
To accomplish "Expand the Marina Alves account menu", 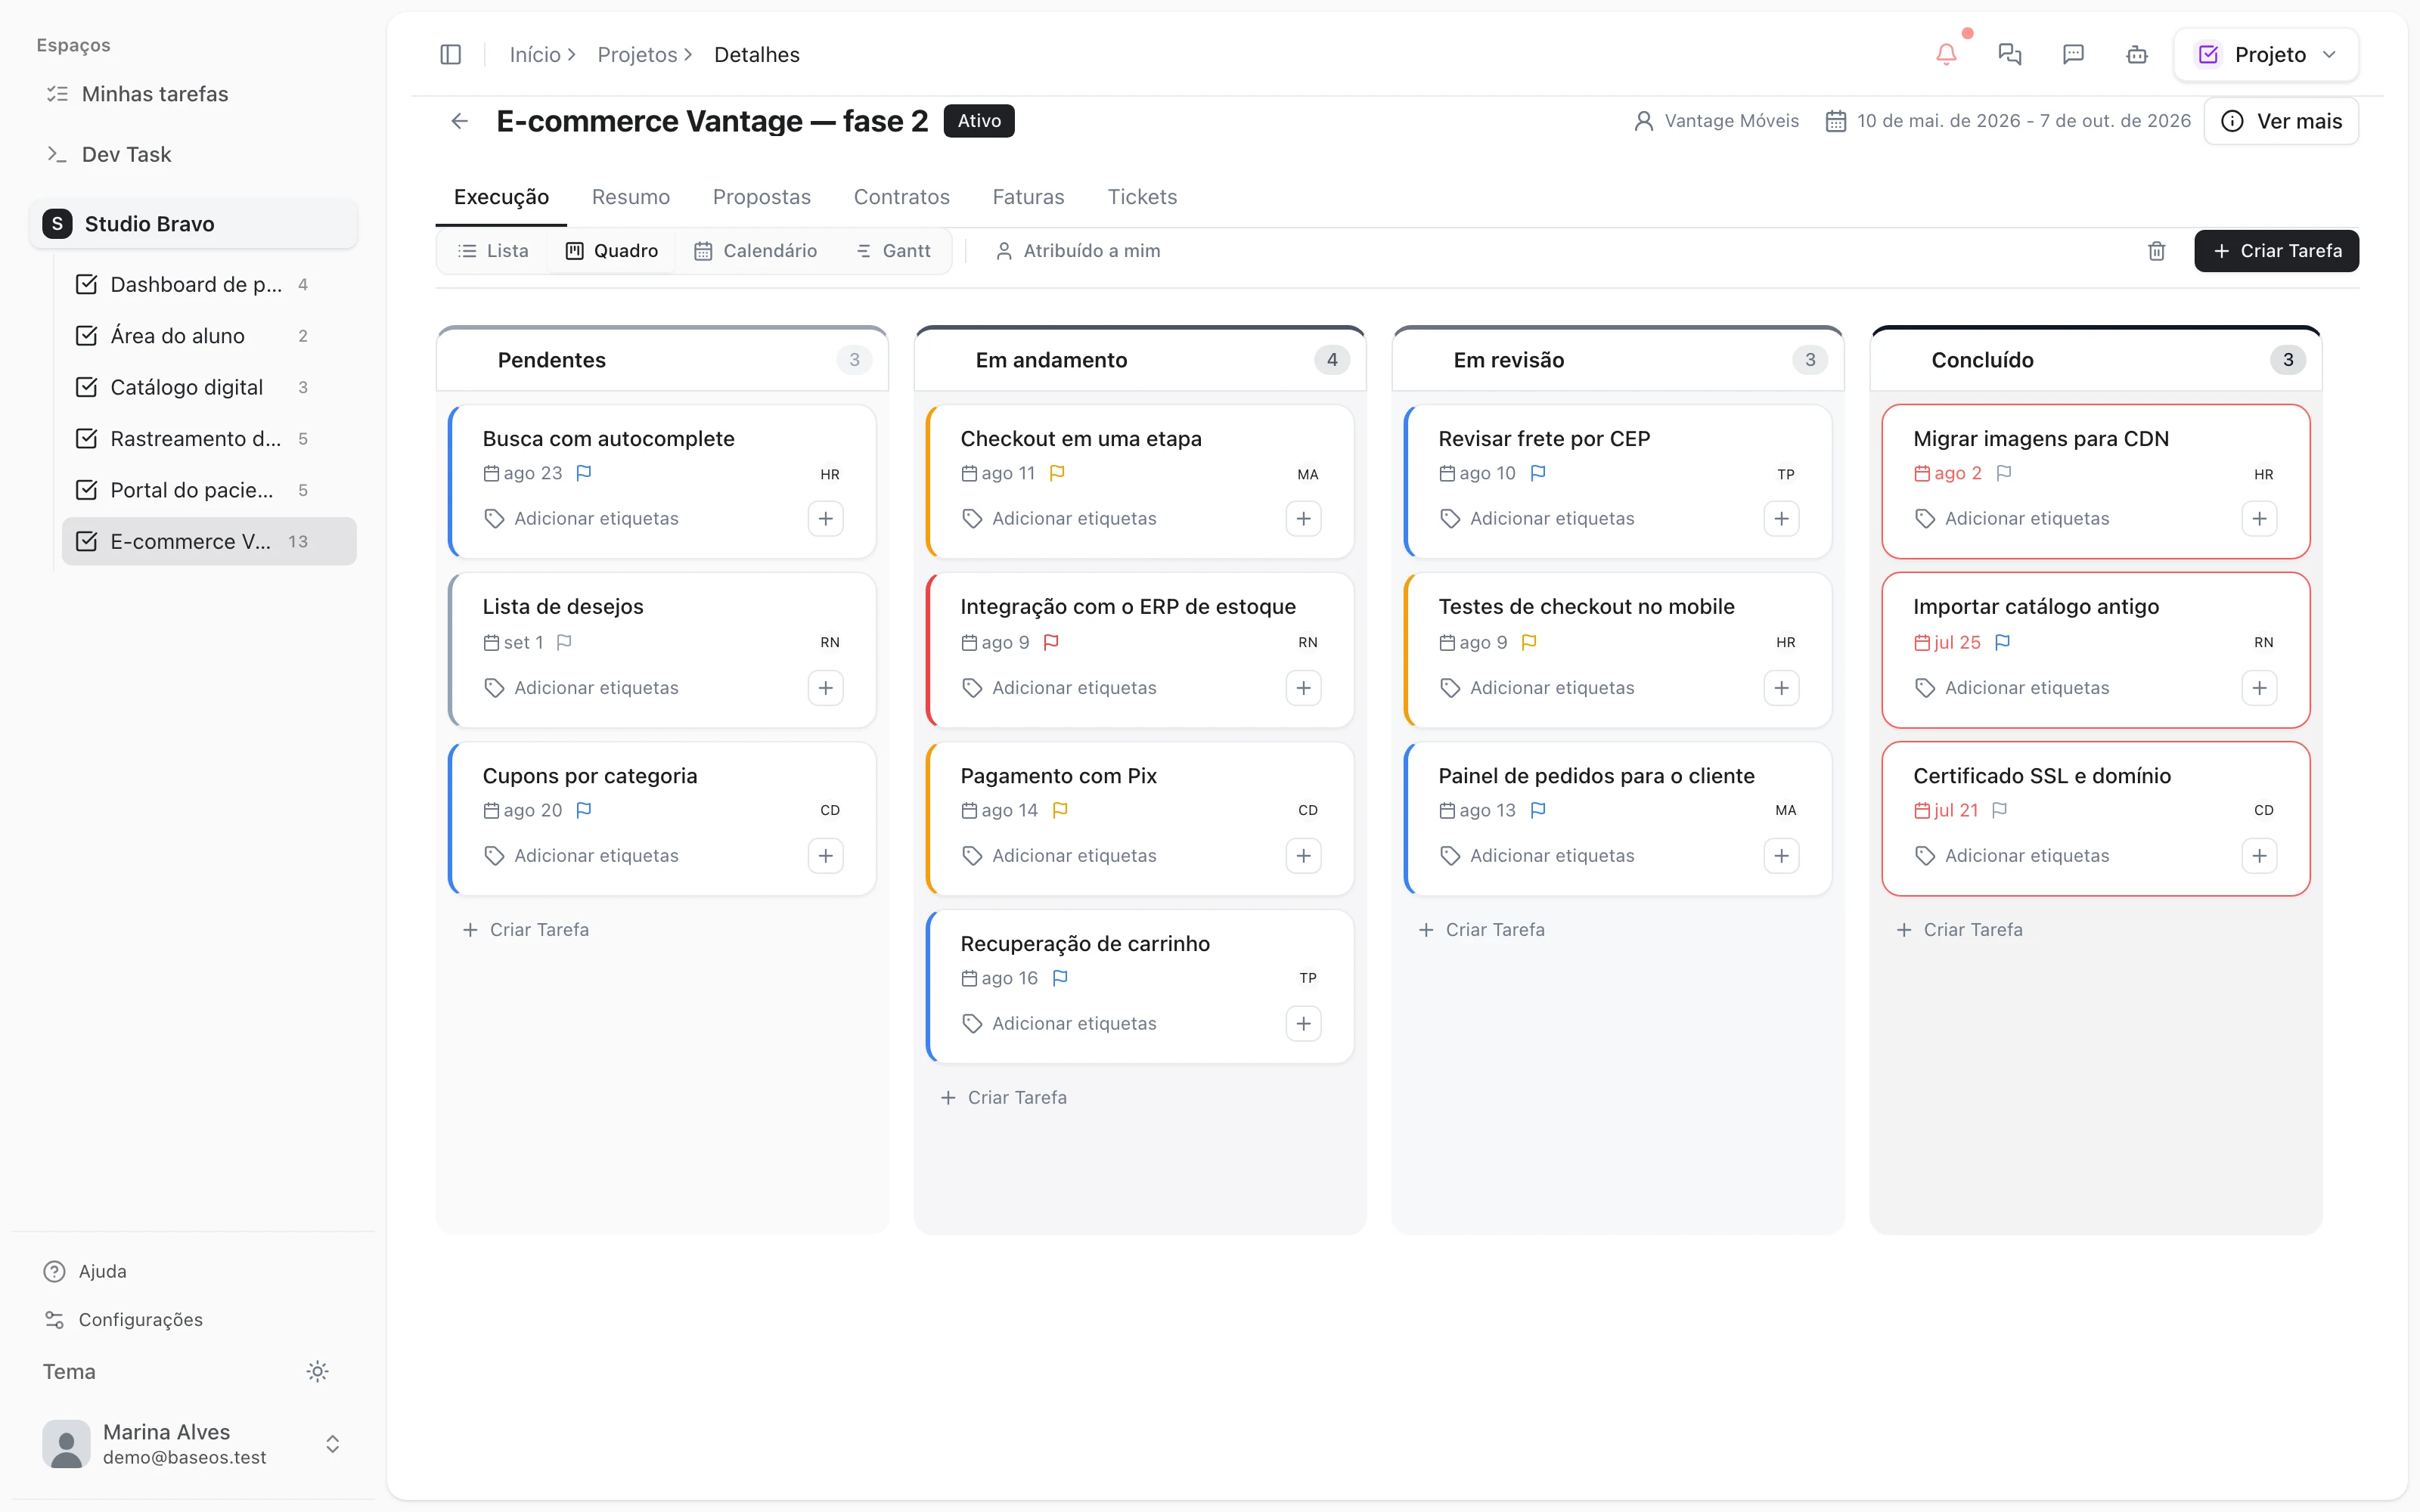I will coord(193,1443).
